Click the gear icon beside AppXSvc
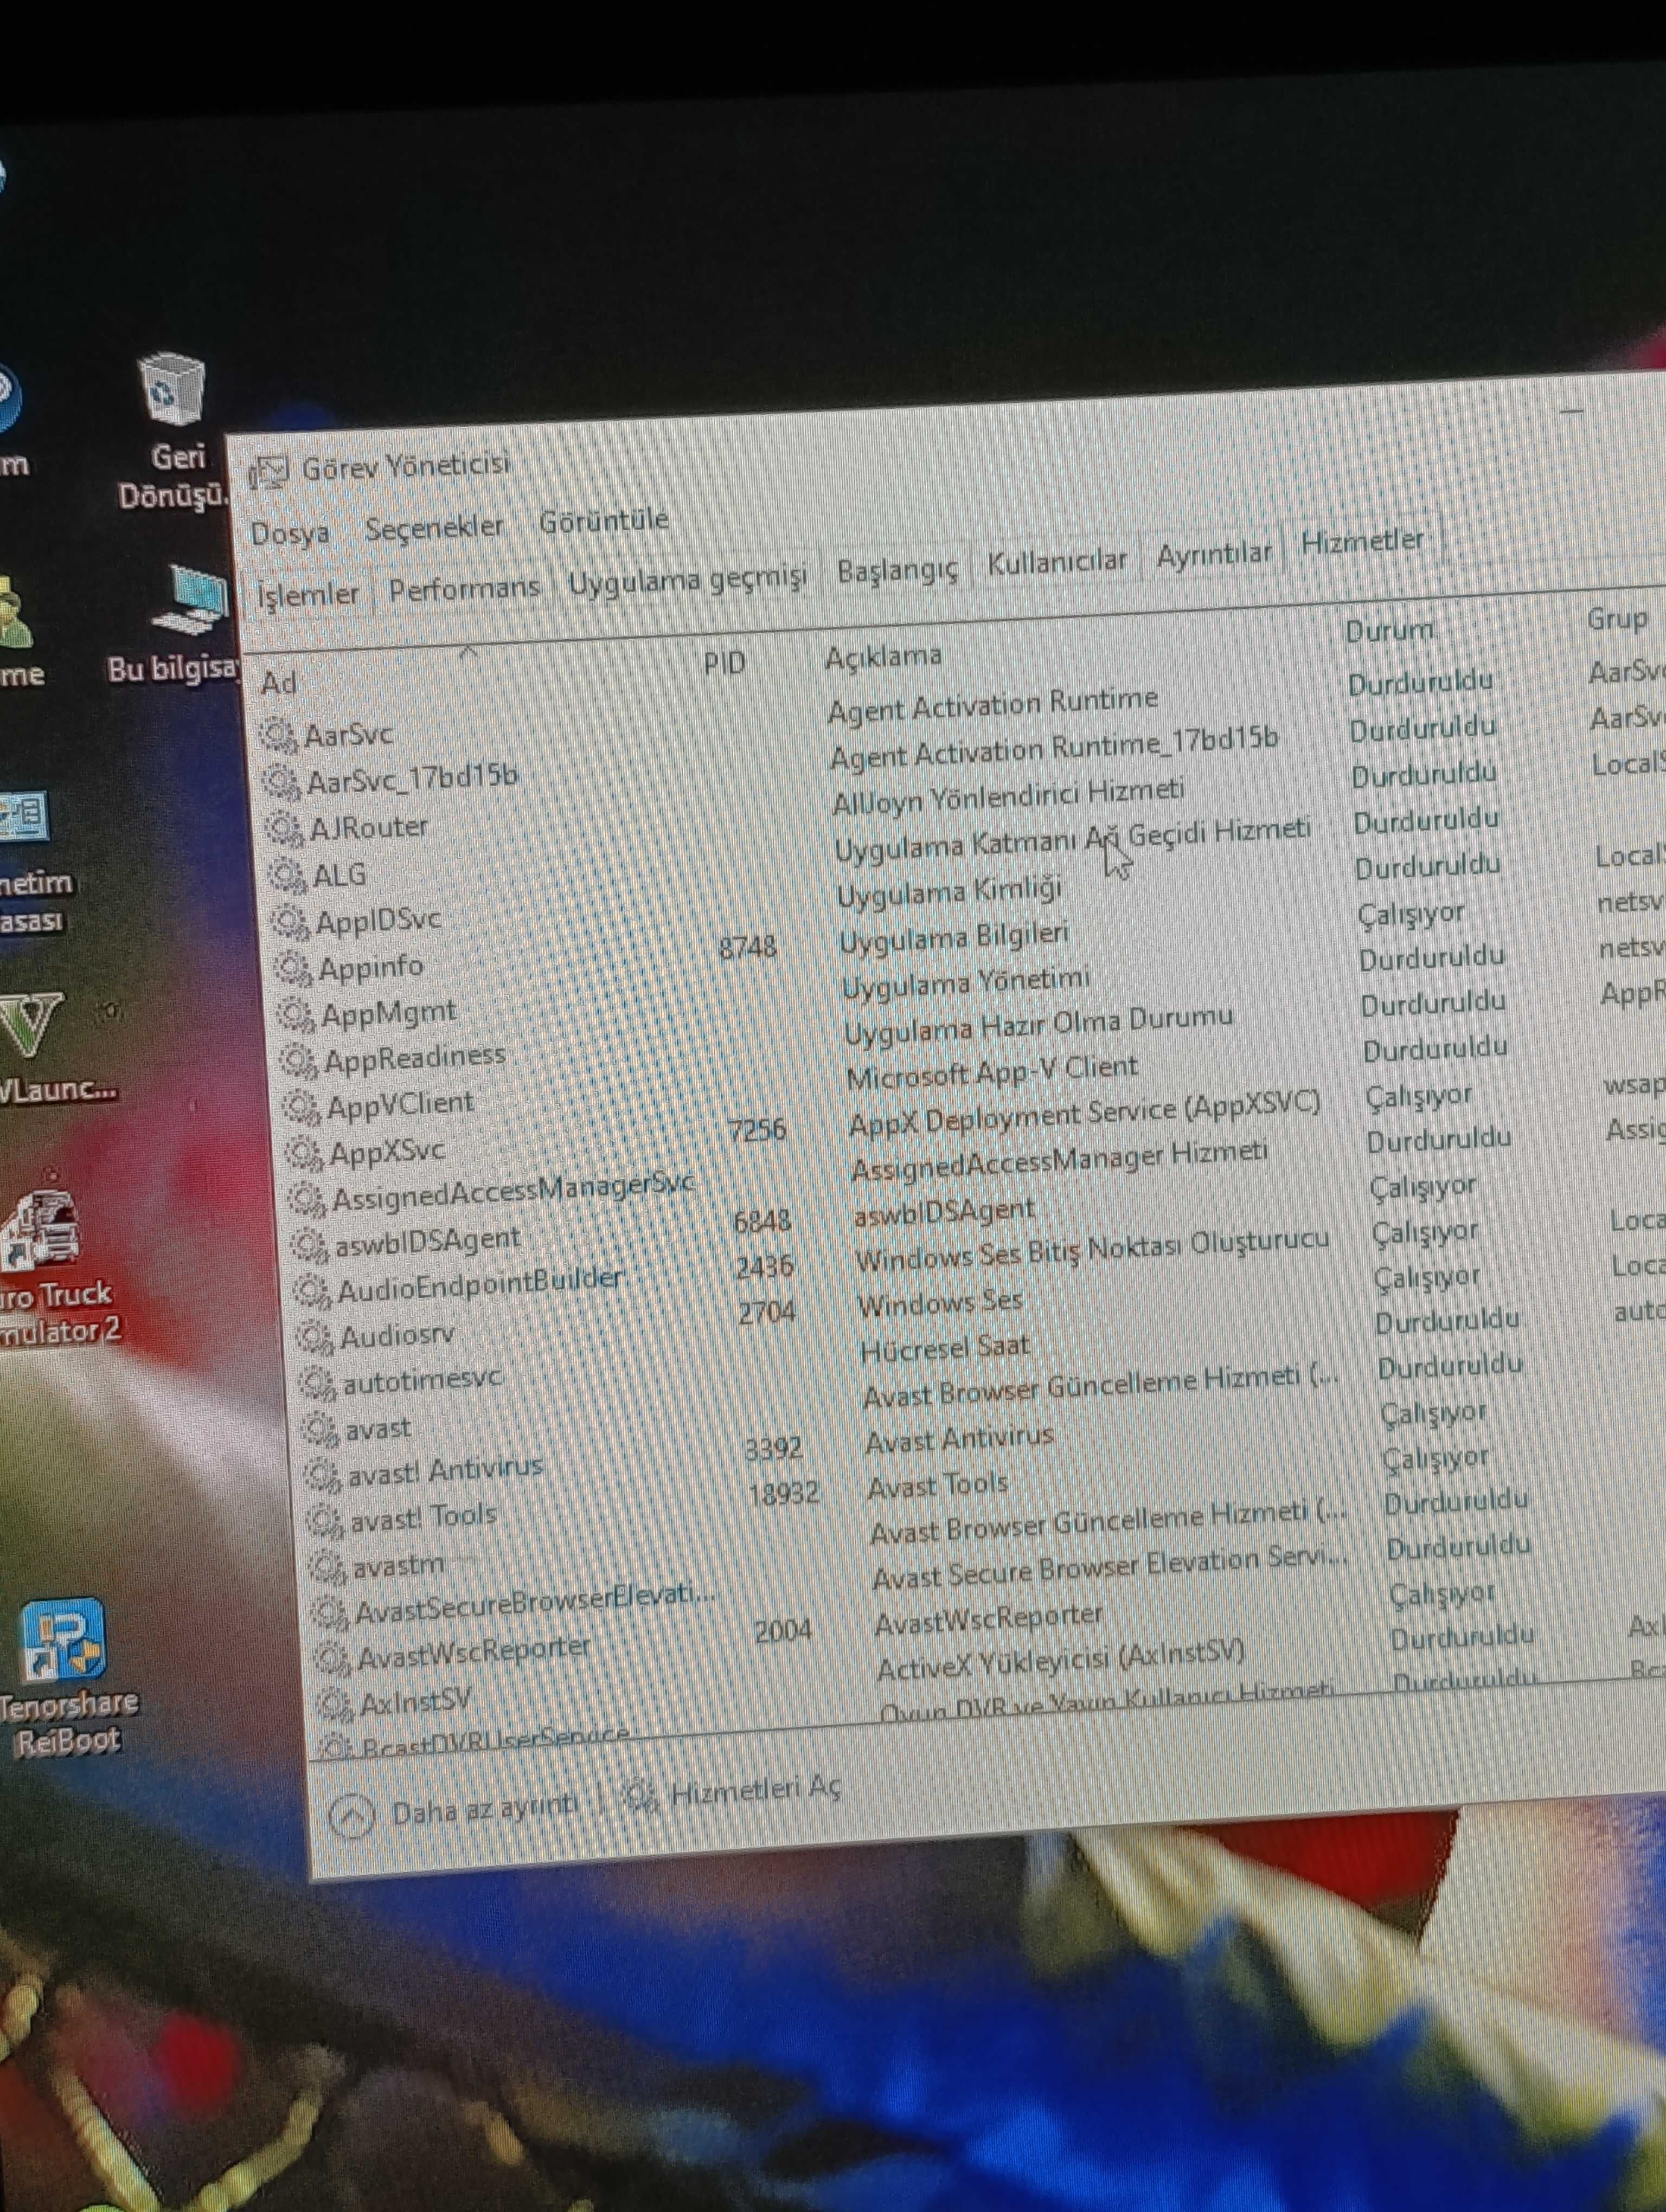 [305, 1154]
